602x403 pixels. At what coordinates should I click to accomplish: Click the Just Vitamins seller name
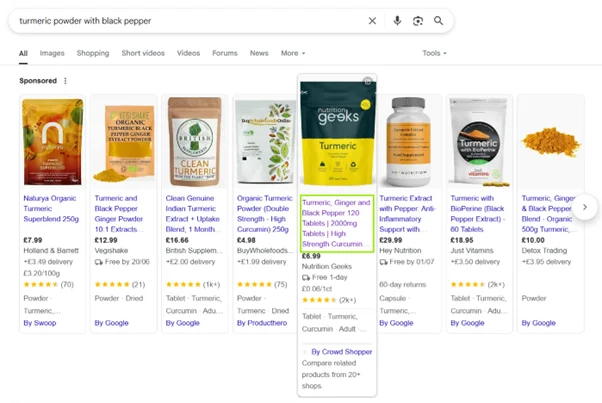(x=472, y=251)
